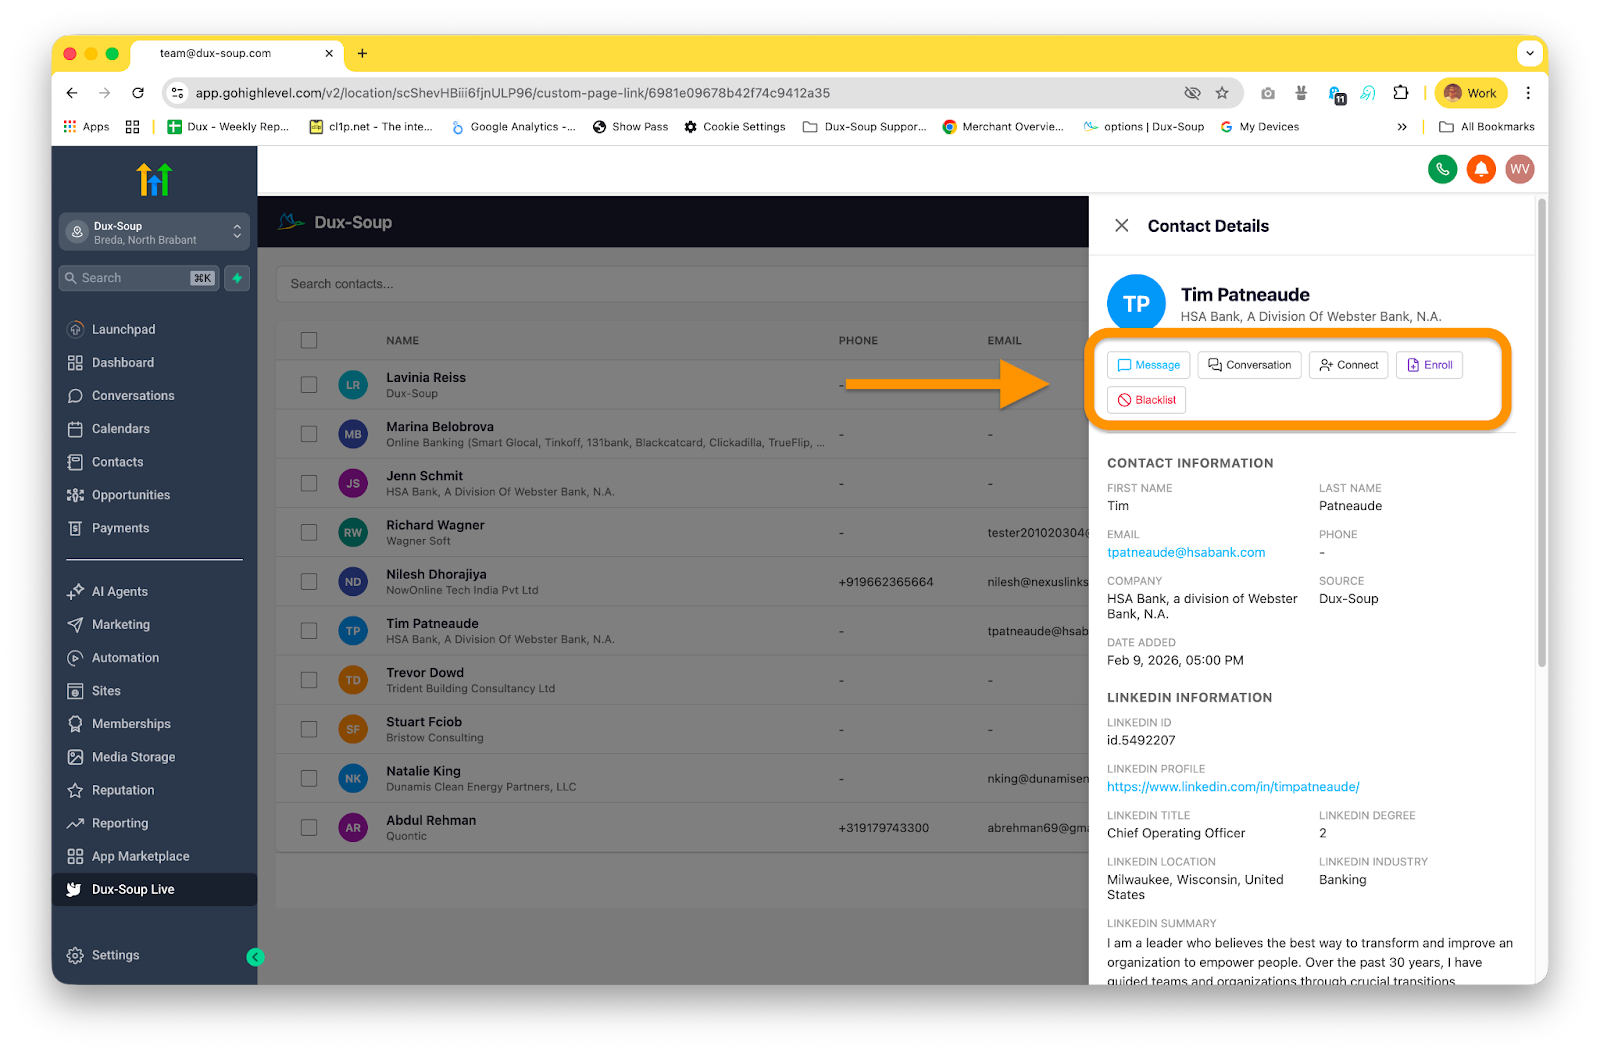The image size is (1600, 1053).
Task: Bookmark this page with the star icon
Action: [x=1222, y=93]
